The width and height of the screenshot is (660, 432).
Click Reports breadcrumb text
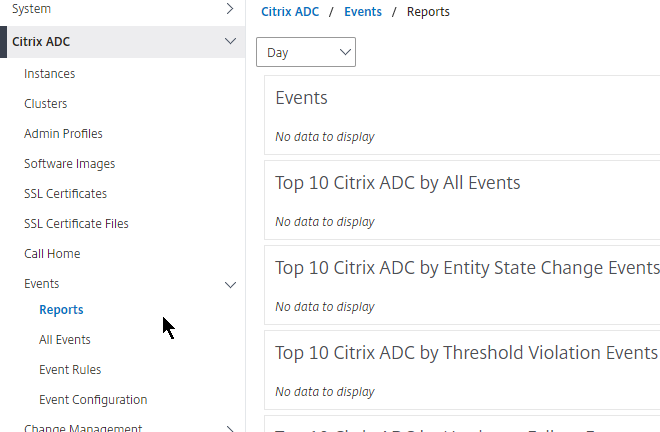(428, 12)
